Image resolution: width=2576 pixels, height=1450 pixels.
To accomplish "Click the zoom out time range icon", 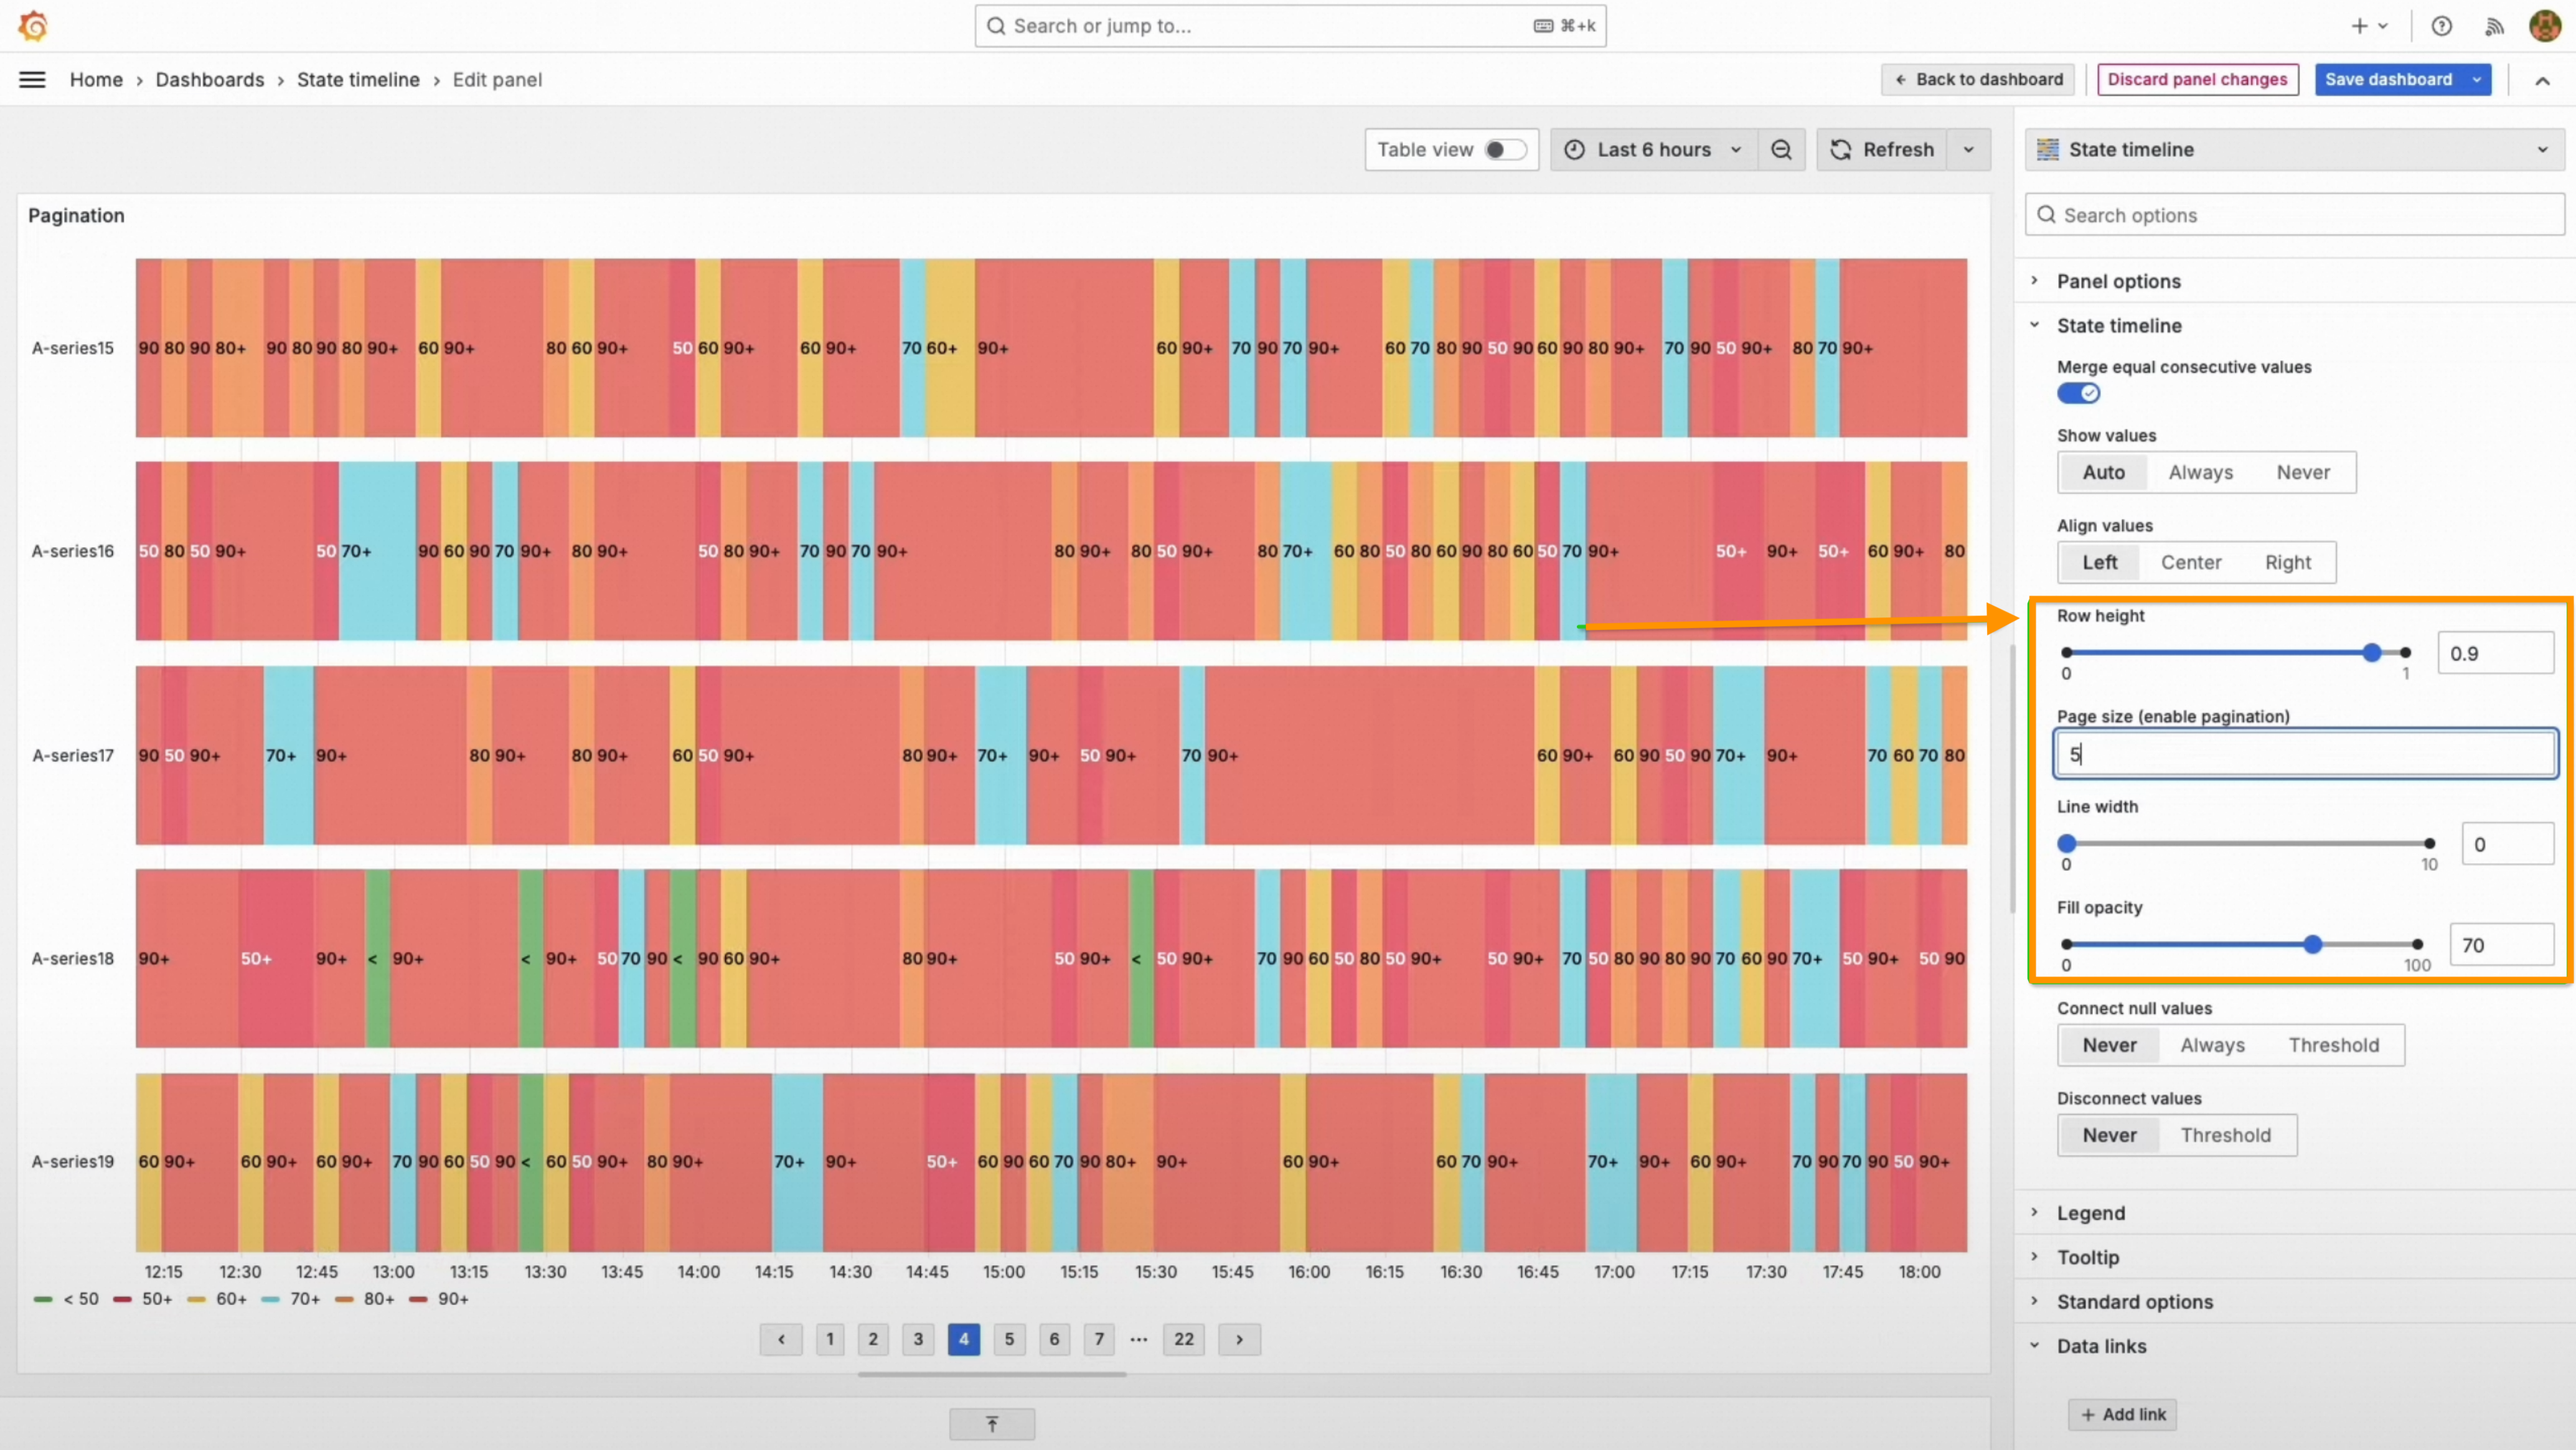I will coord(1781,150).
